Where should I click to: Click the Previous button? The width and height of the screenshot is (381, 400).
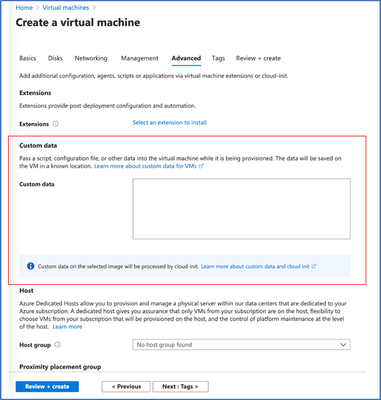coord(126,387)
